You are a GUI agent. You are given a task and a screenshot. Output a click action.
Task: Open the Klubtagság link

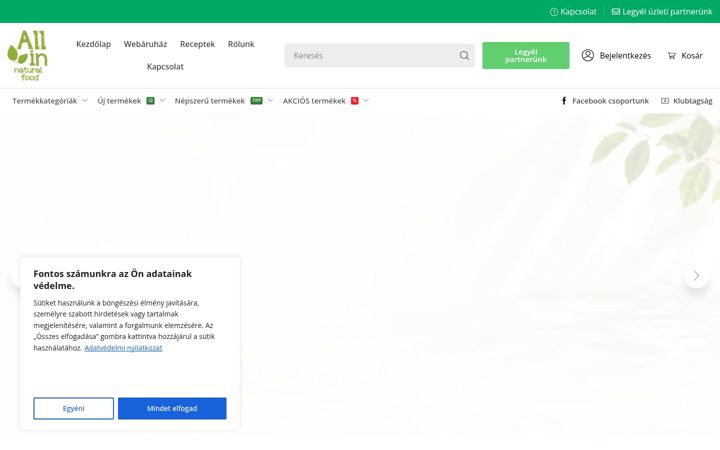pos(692,101)
